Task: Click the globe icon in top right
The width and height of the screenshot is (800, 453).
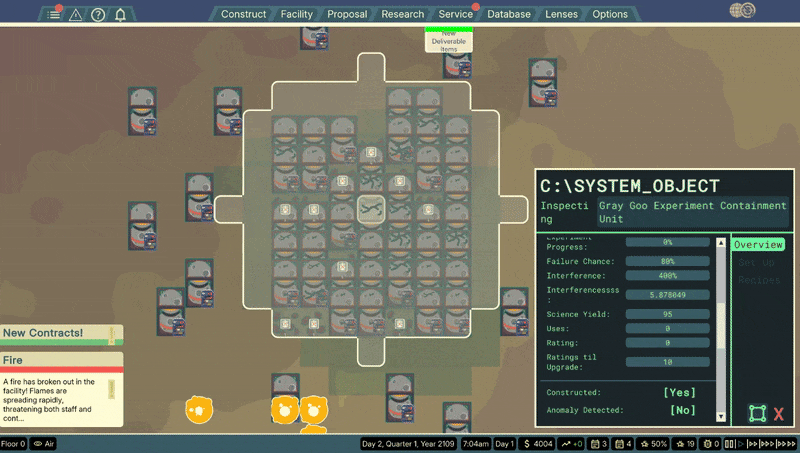Action: coord(742,10)
